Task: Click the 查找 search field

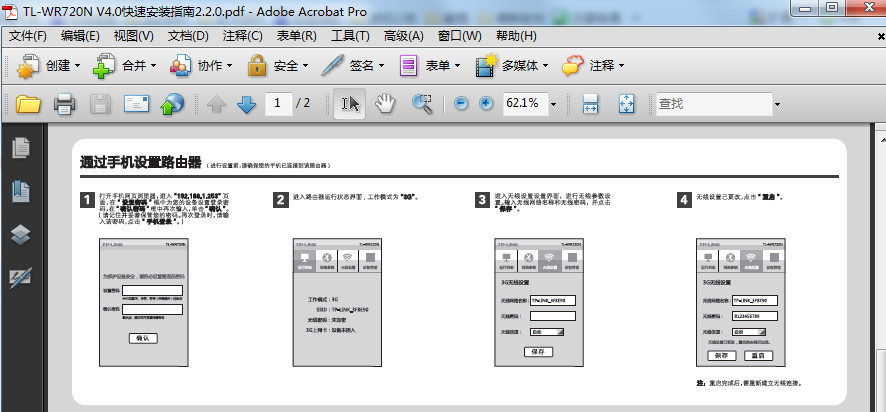Action: [714, 104]
